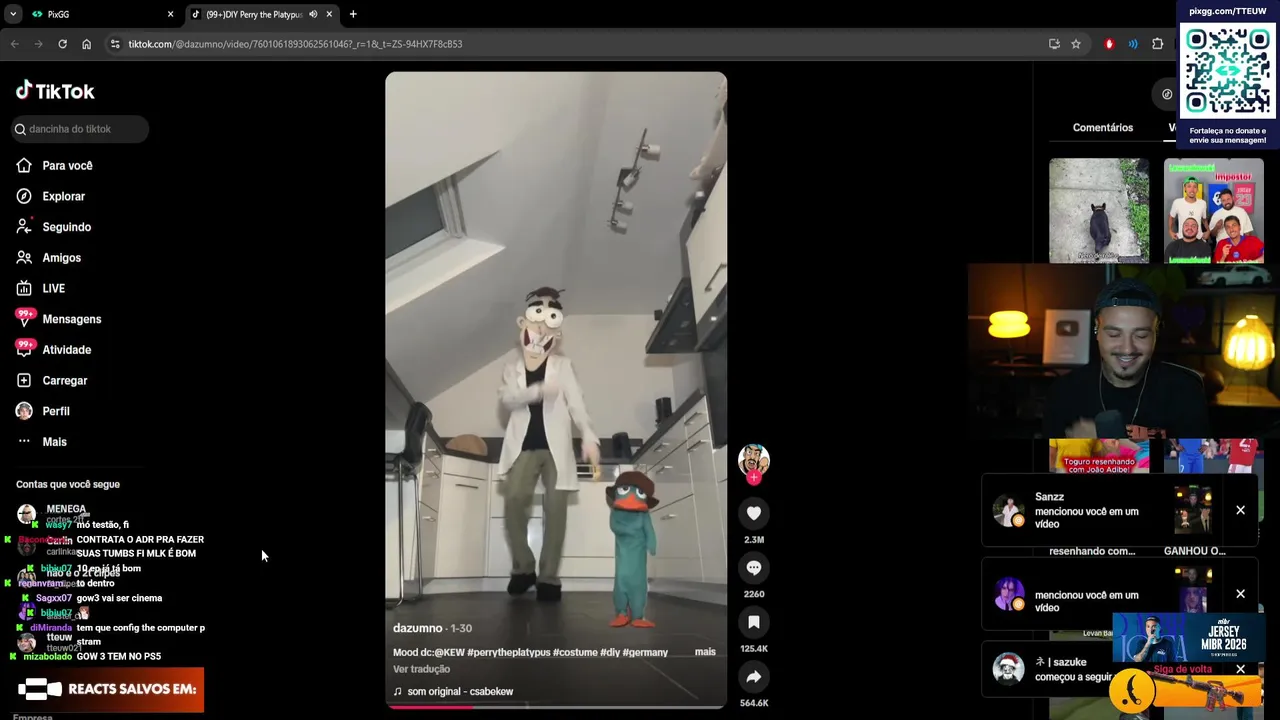Open dazumno username link
Screen dimensions: 1280x720
coord(417,628)
